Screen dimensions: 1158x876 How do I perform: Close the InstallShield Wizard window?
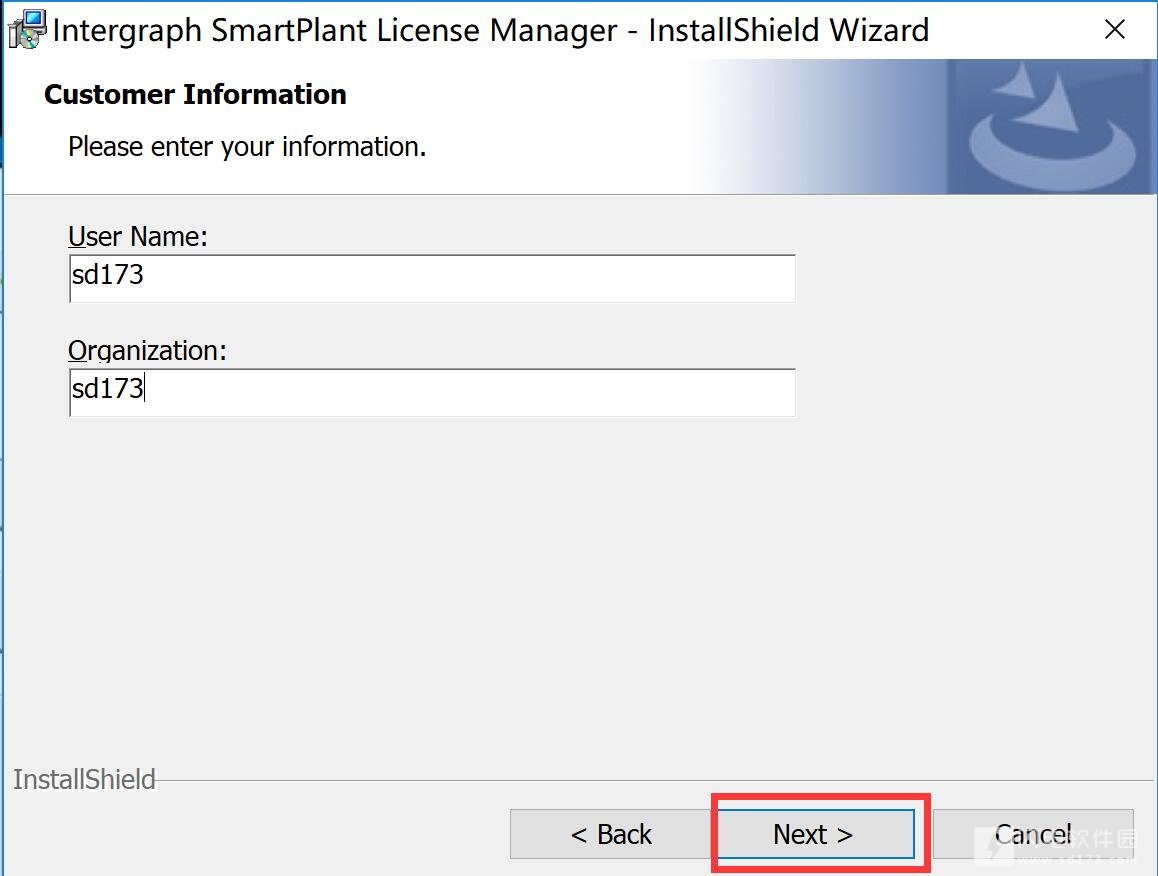1114,30
